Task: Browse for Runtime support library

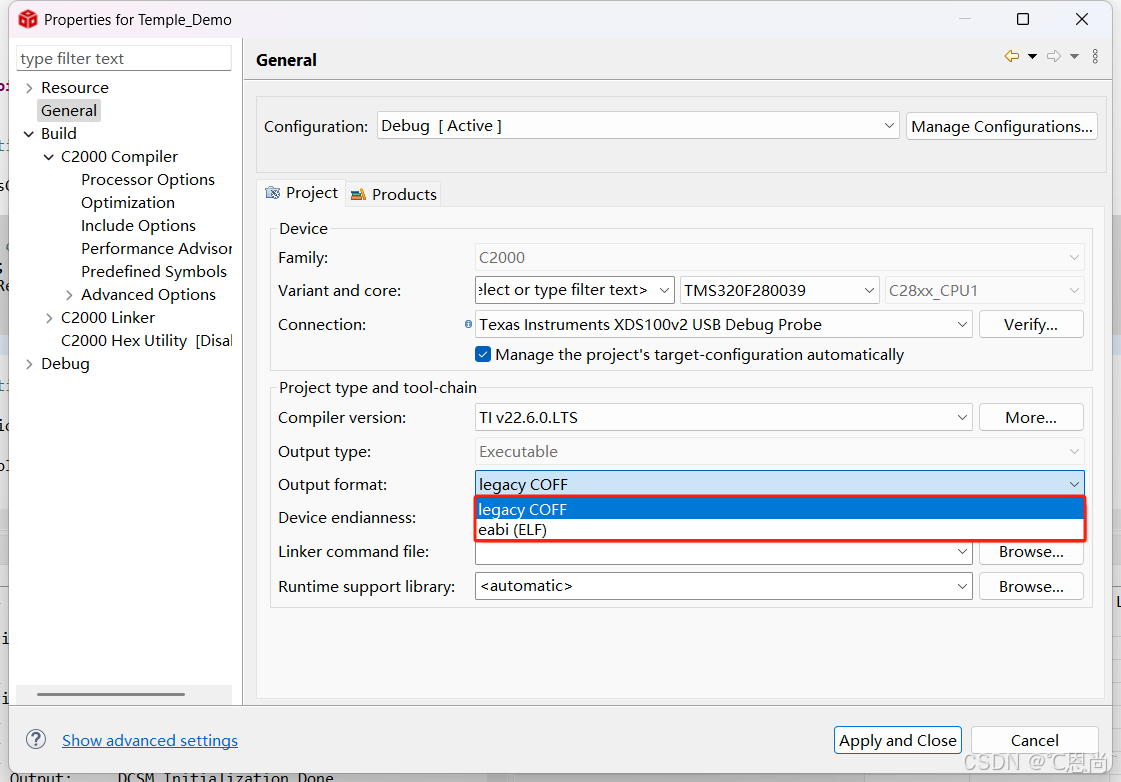Action: [1031, 586]
